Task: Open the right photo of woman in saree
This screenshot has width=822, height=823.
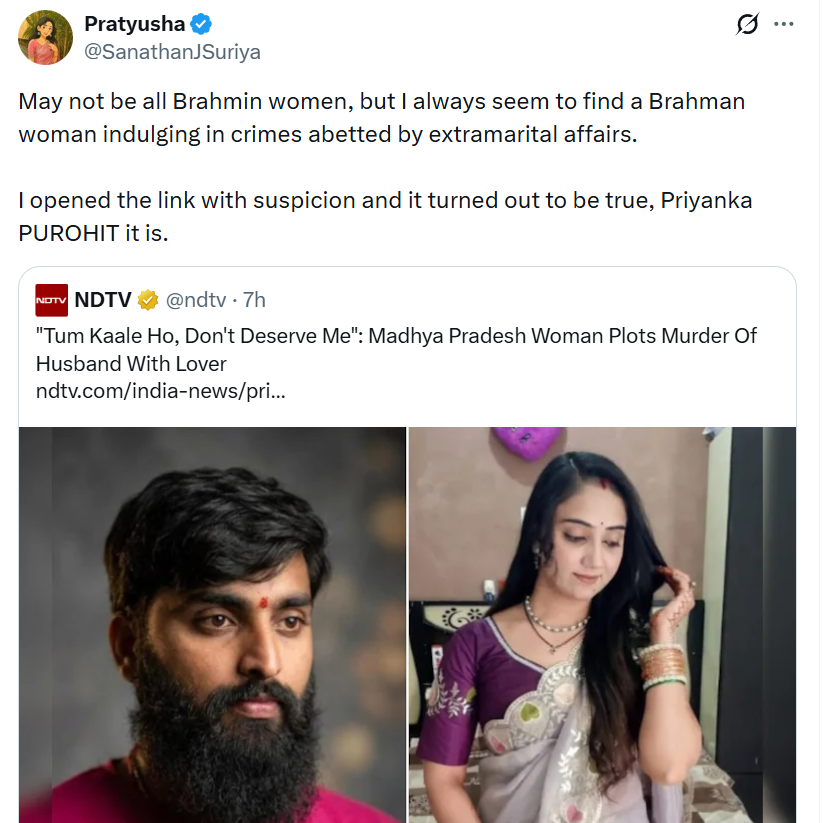Action: click(x=602, y=625)
